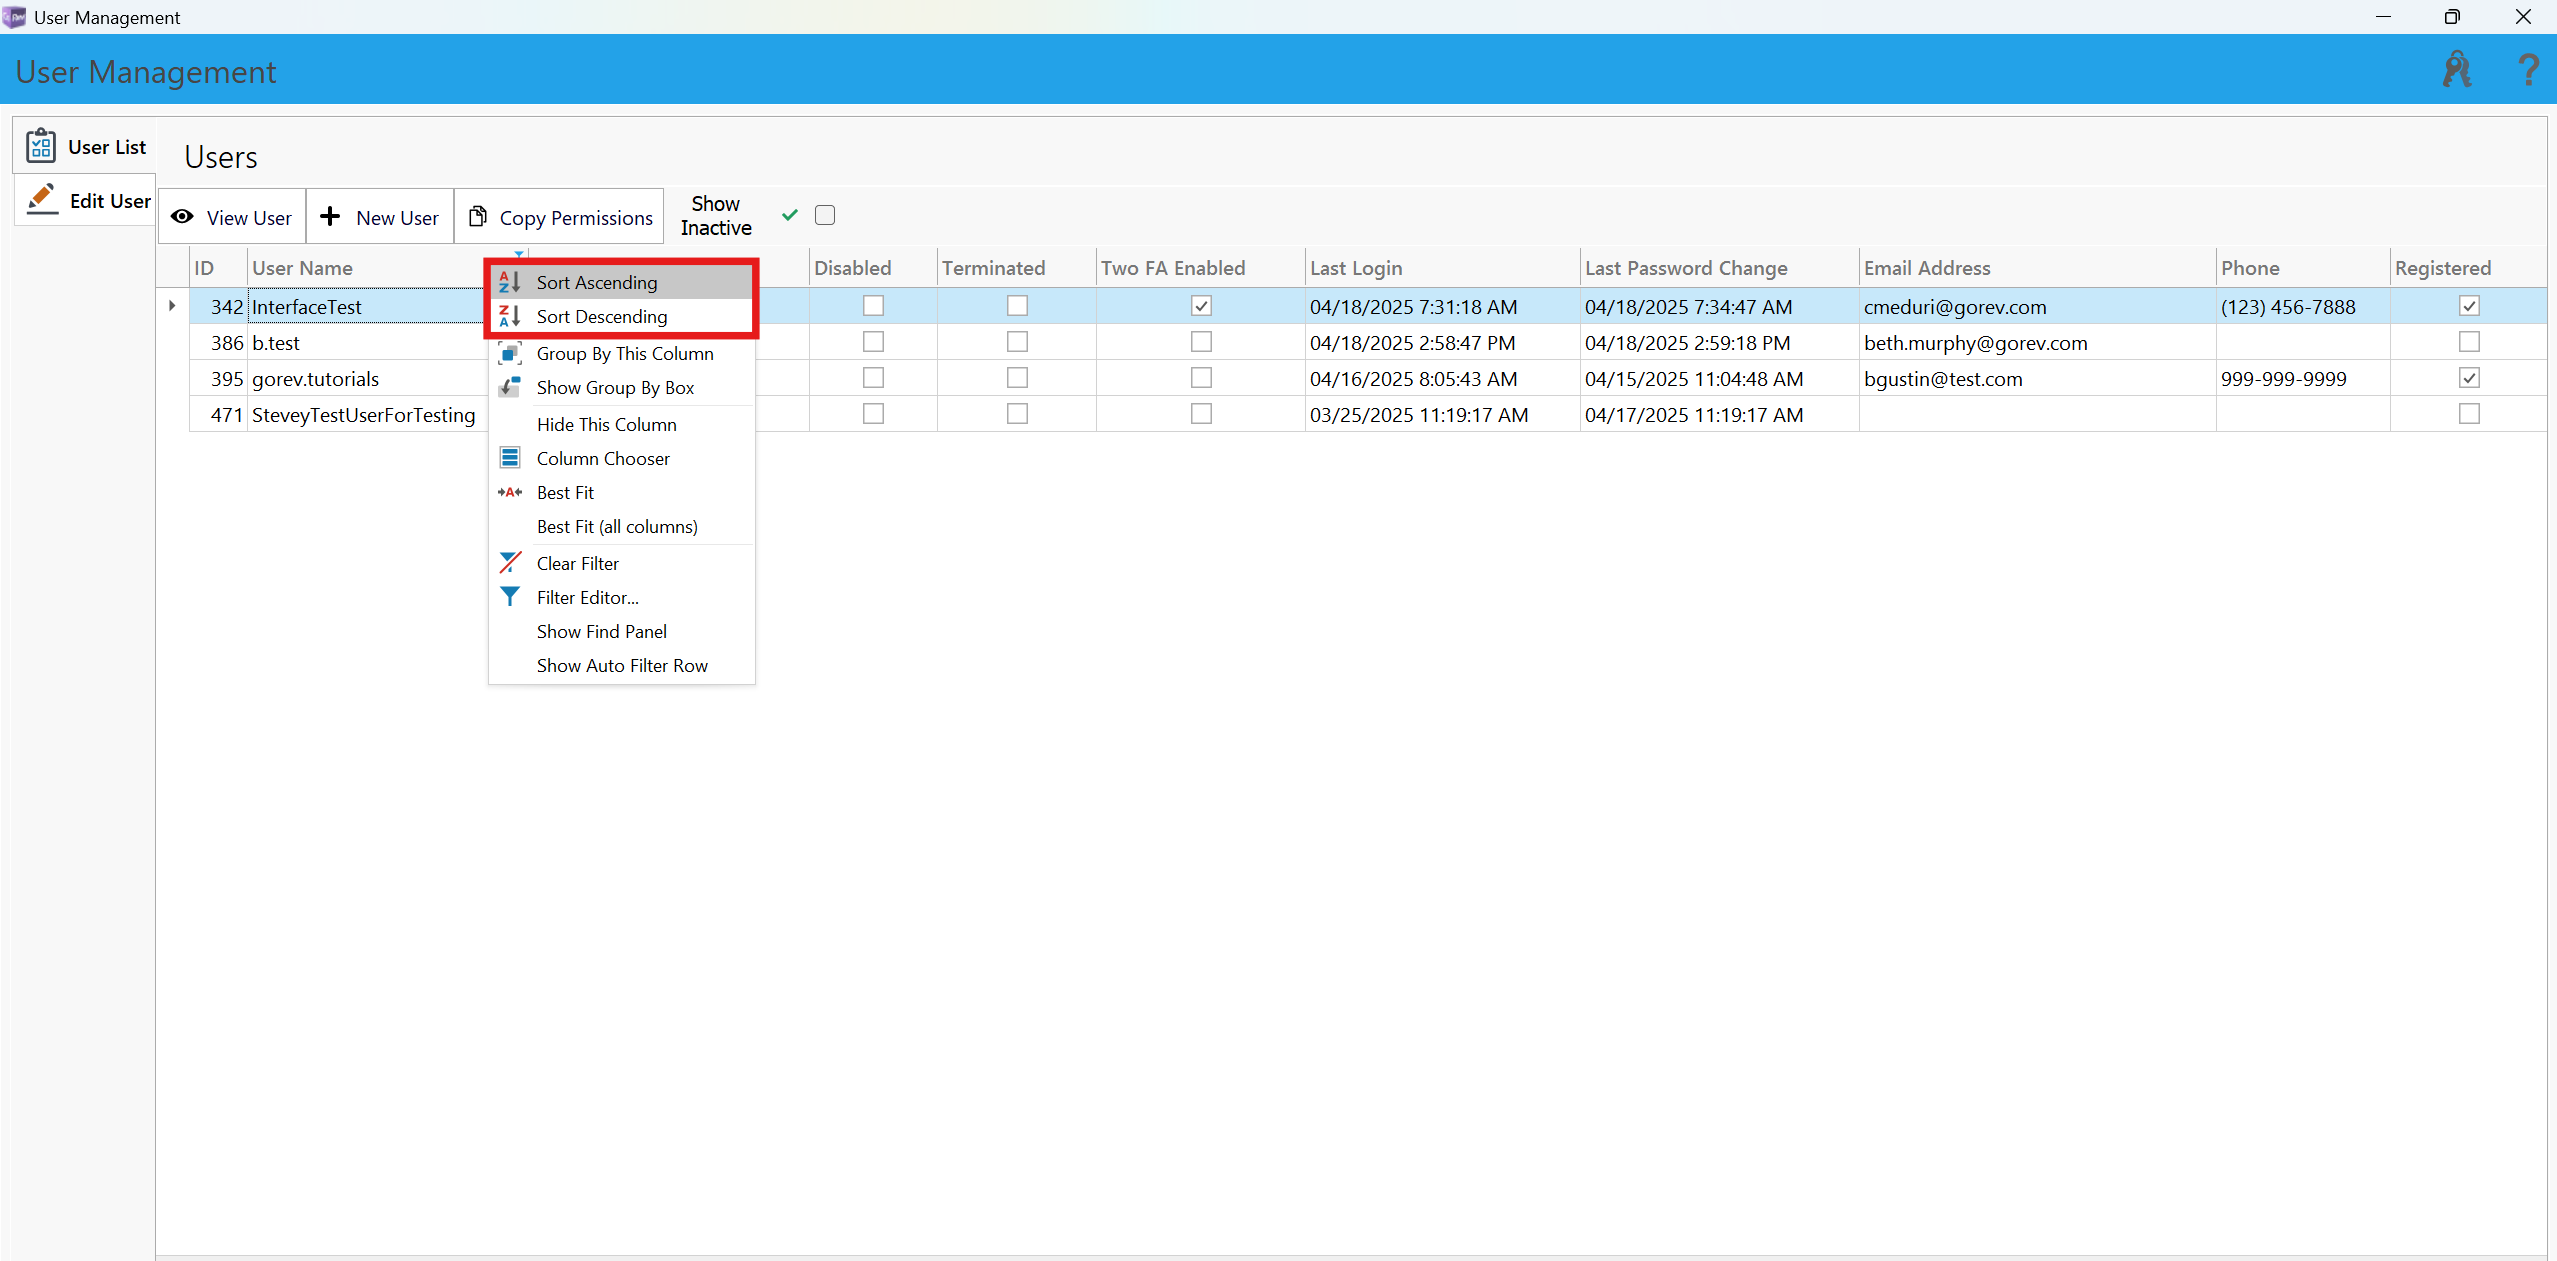The width and height of the screenshot is (2557, 1261).
Task: Toggle Terminated checkbox for InterfaceTest
Action: pyautogui.click(x=1017, y=306)
